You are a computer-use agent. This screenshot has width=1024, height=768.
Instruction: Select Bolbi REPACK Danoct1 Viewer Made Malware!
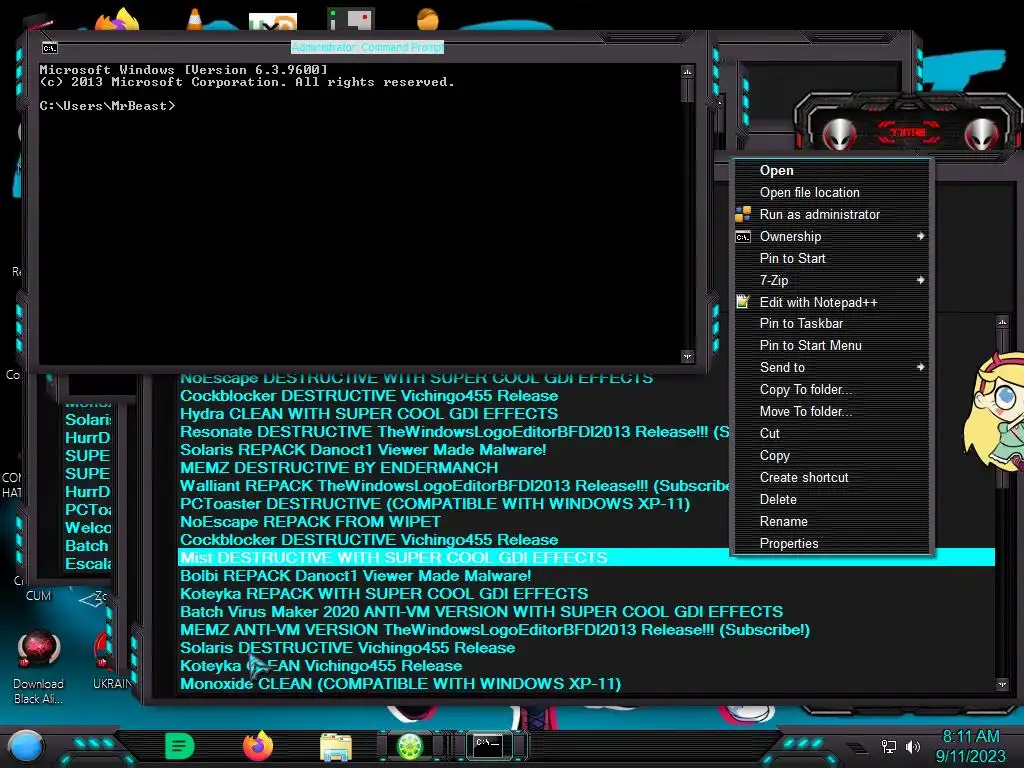(355, 576)
